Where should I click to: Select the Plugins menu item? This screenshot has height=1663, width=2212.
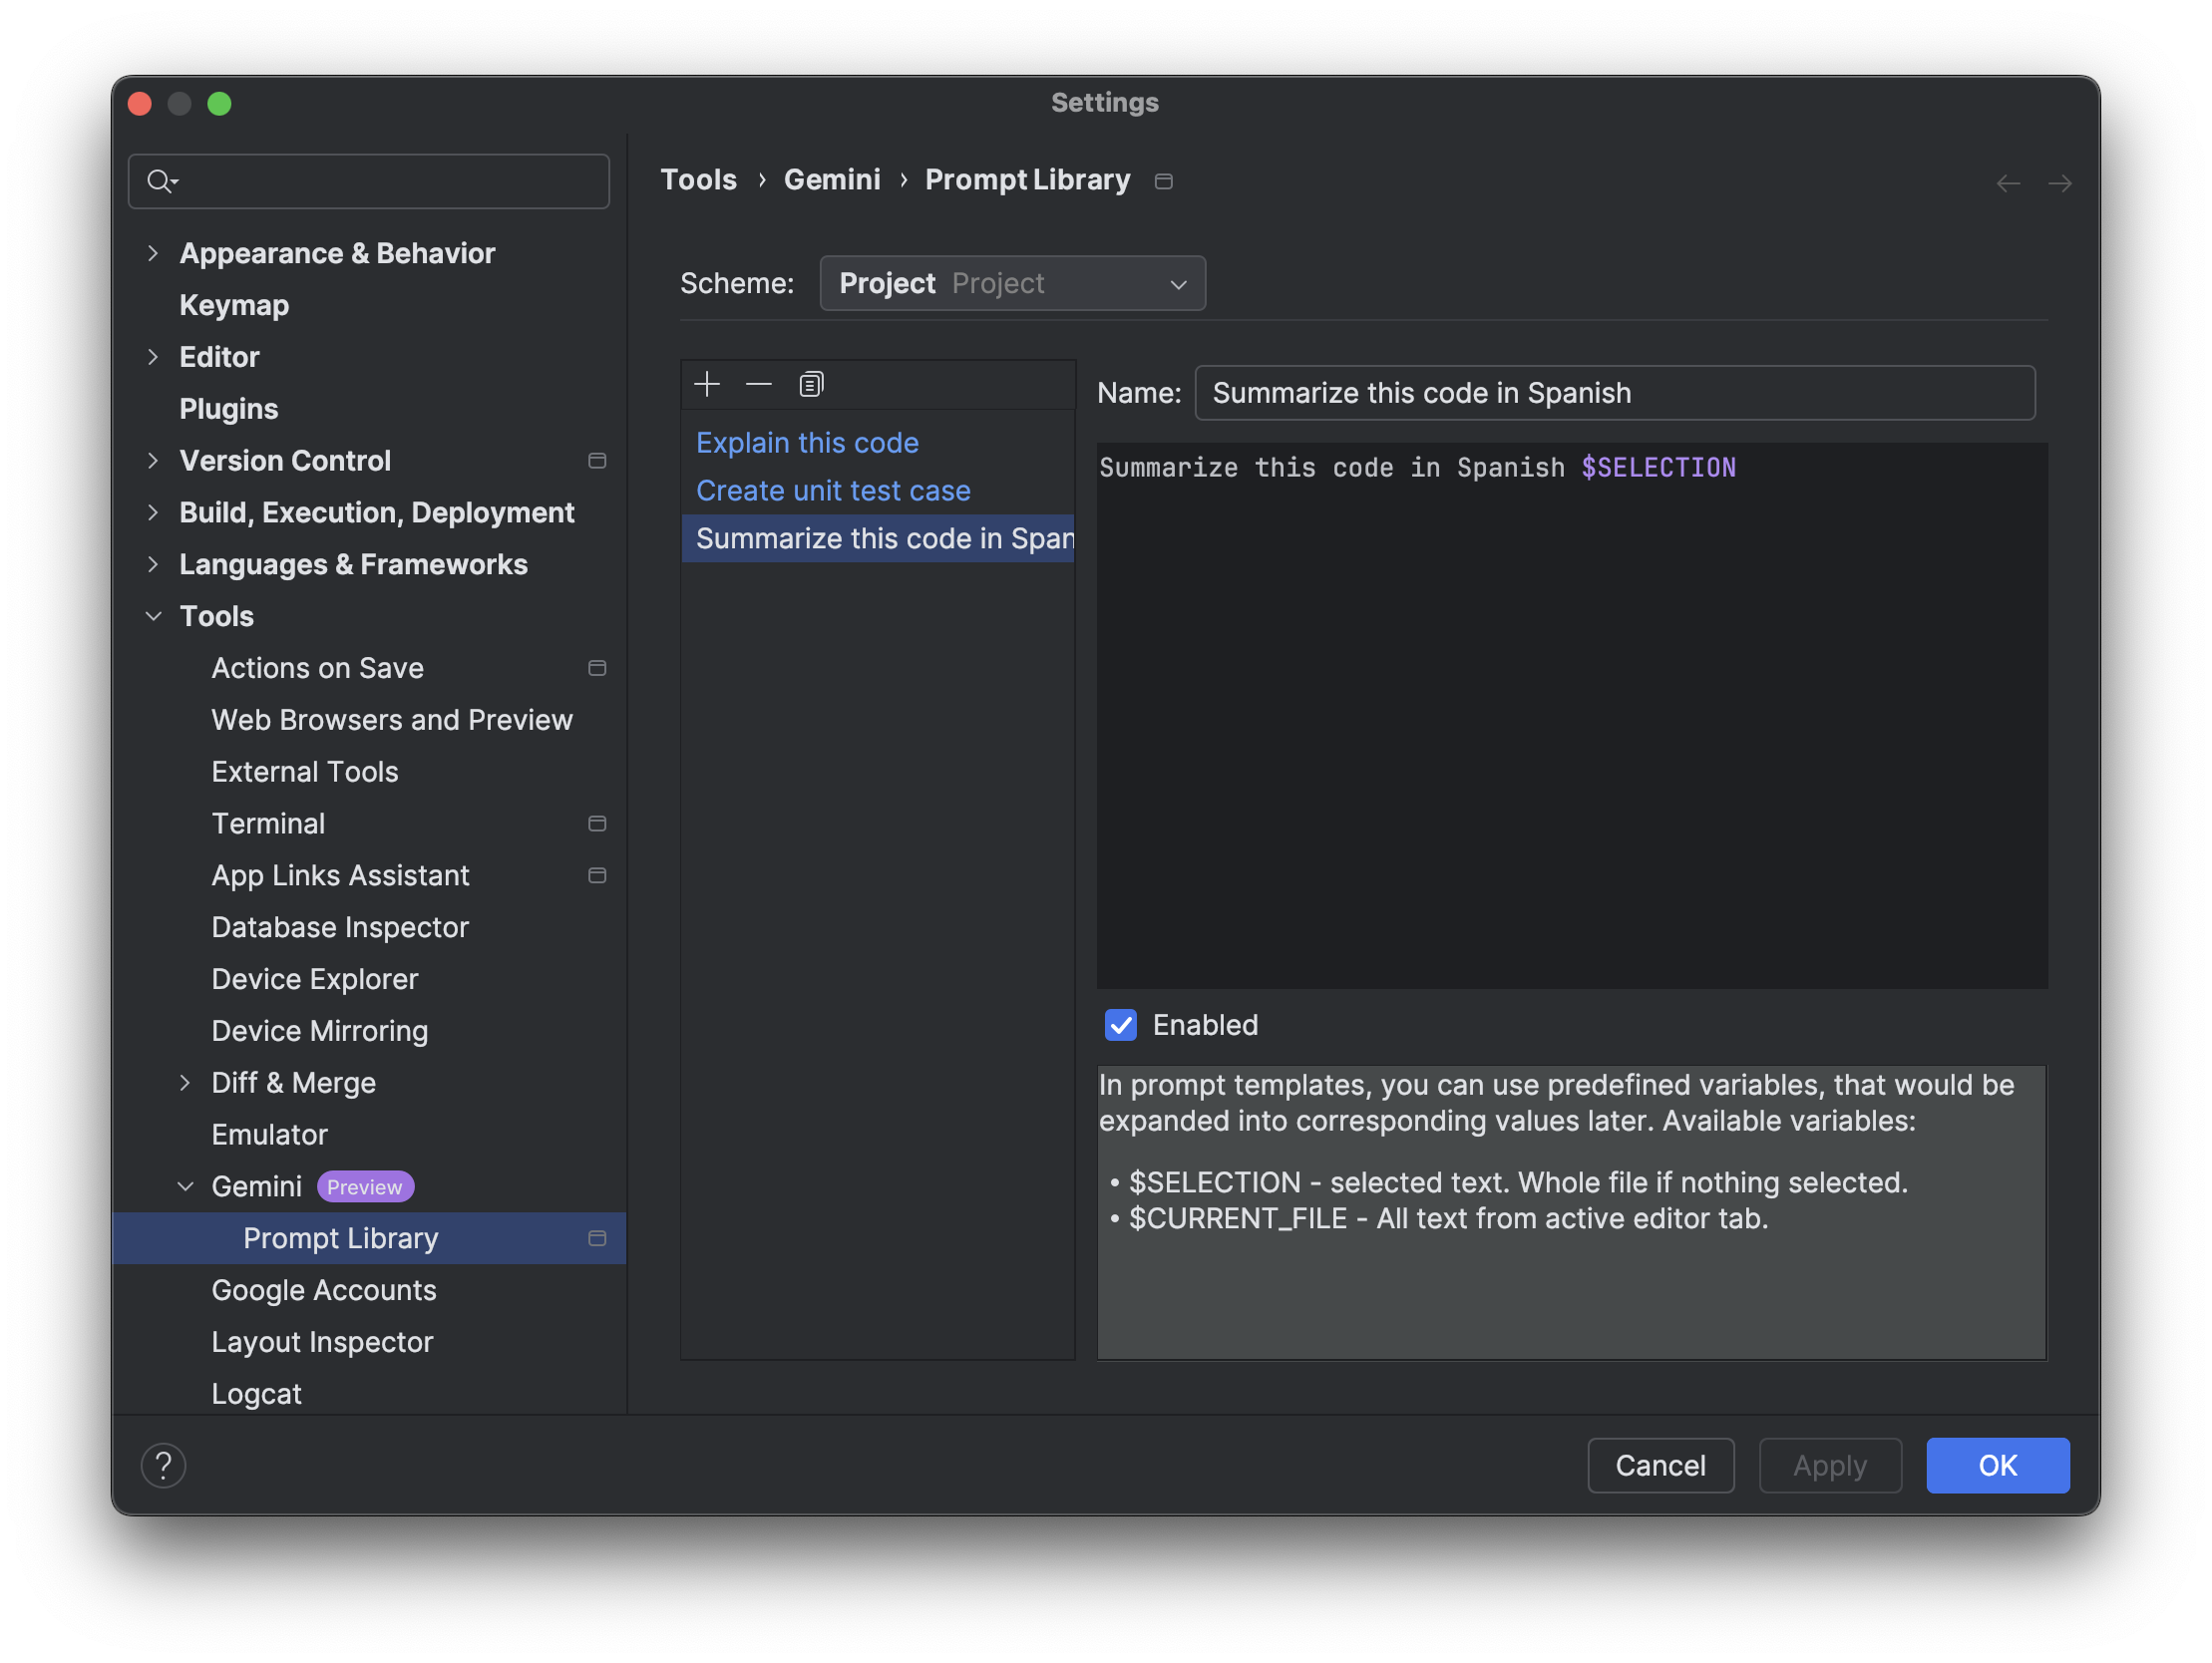pyautogui.click(x=229, y=407)
